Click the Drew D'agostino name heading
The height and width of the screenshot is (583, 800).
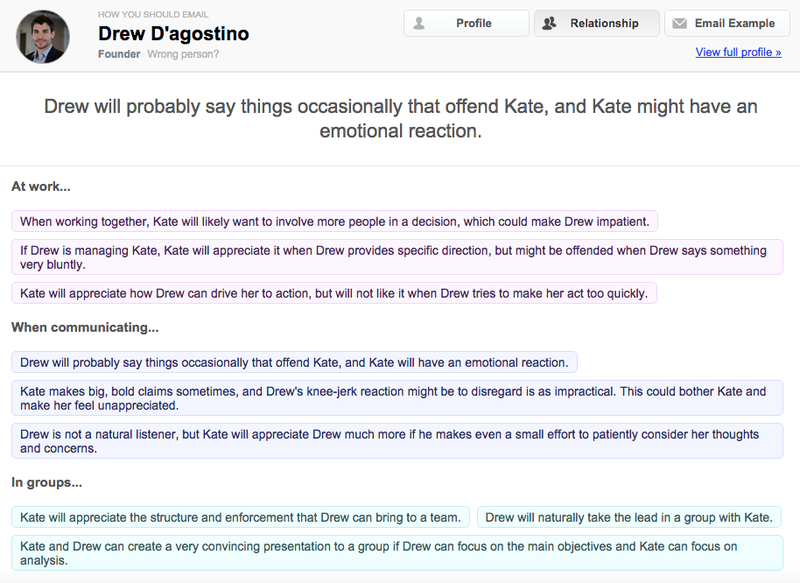[173, 34]
